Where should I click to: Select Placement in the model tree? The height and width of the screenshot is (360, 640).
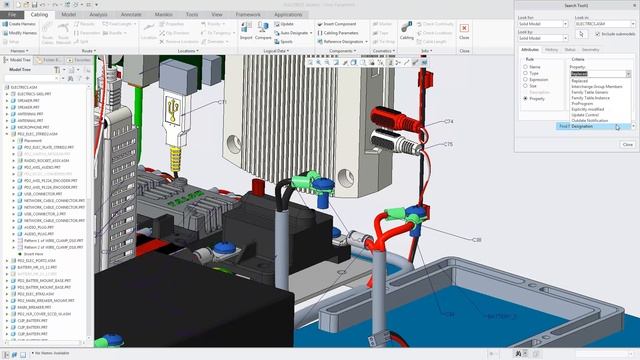click(33, 140)
